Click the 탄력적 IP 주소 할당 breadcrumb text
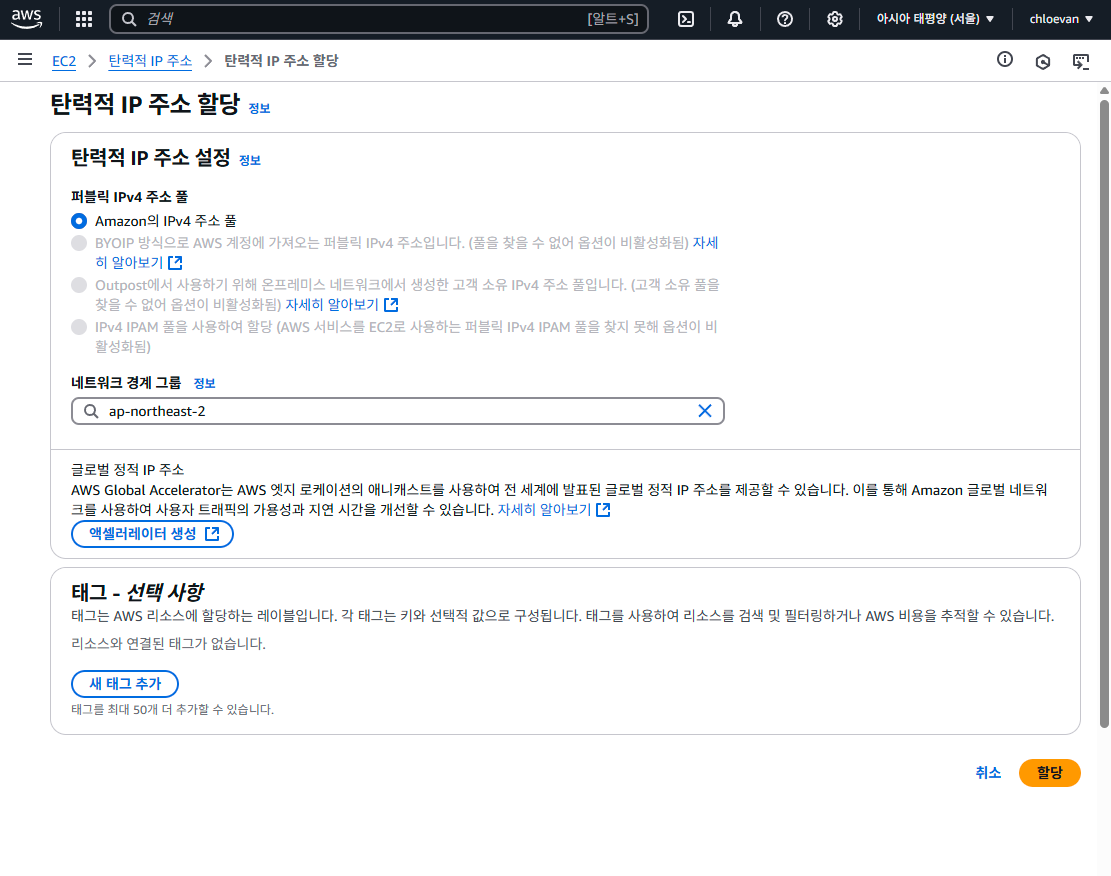1111x876 pixels. [281, 61]
